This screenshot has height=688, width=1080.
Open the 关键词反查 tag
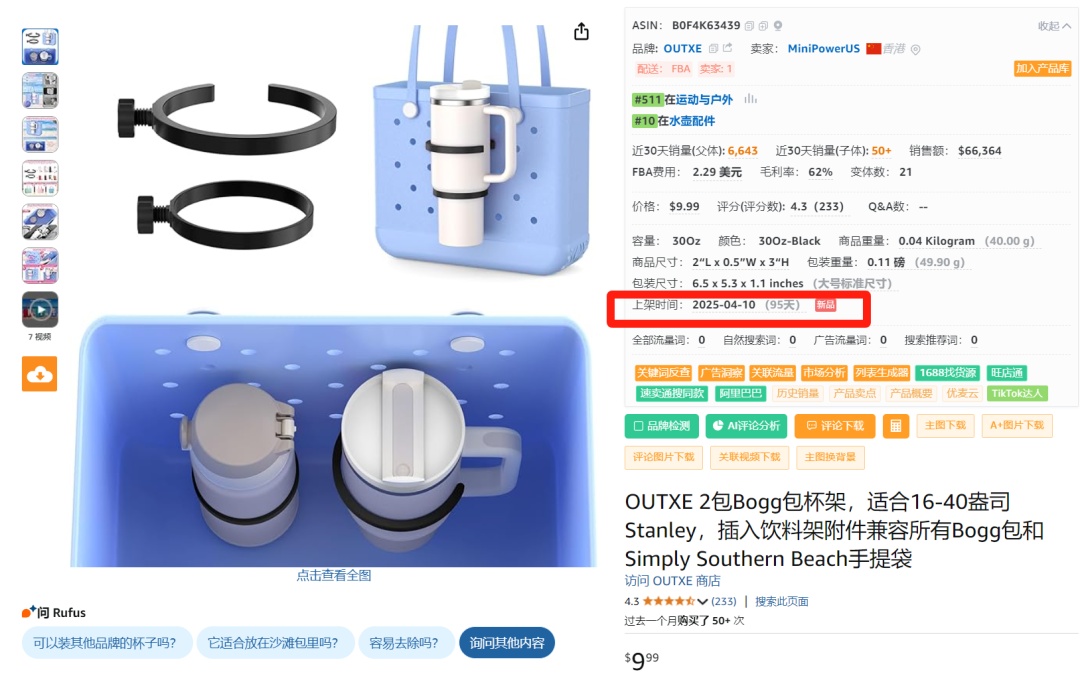(663, 373)
